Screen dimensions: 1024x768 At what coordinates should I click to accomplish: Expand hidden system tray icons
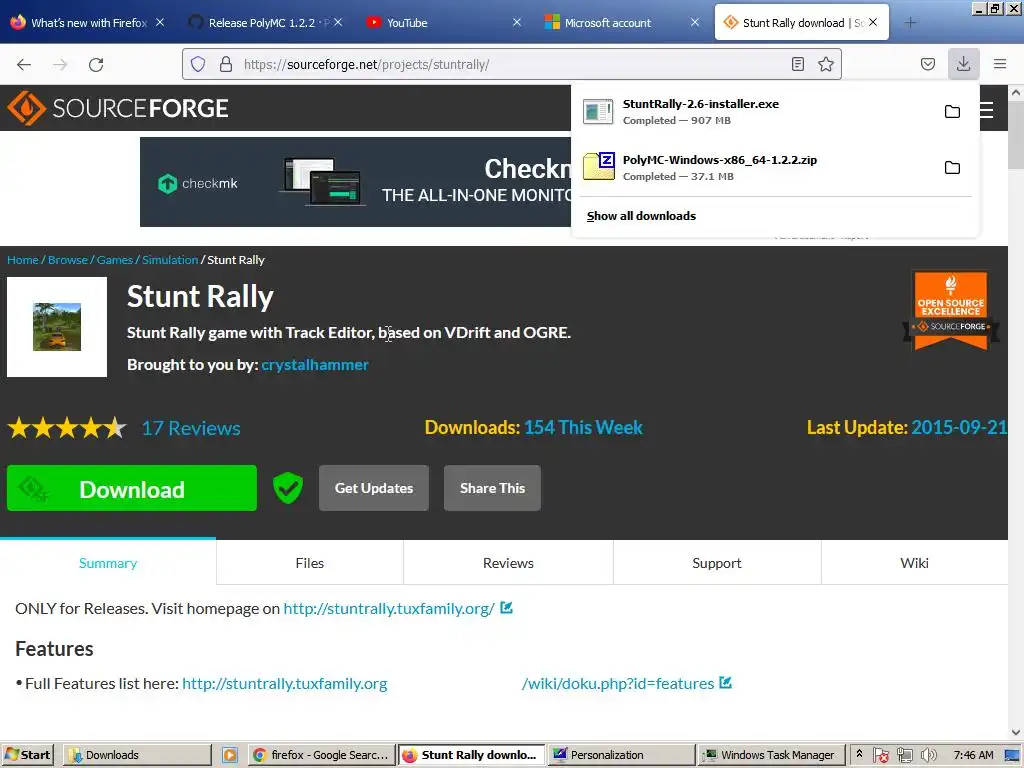tap(859, 754)
